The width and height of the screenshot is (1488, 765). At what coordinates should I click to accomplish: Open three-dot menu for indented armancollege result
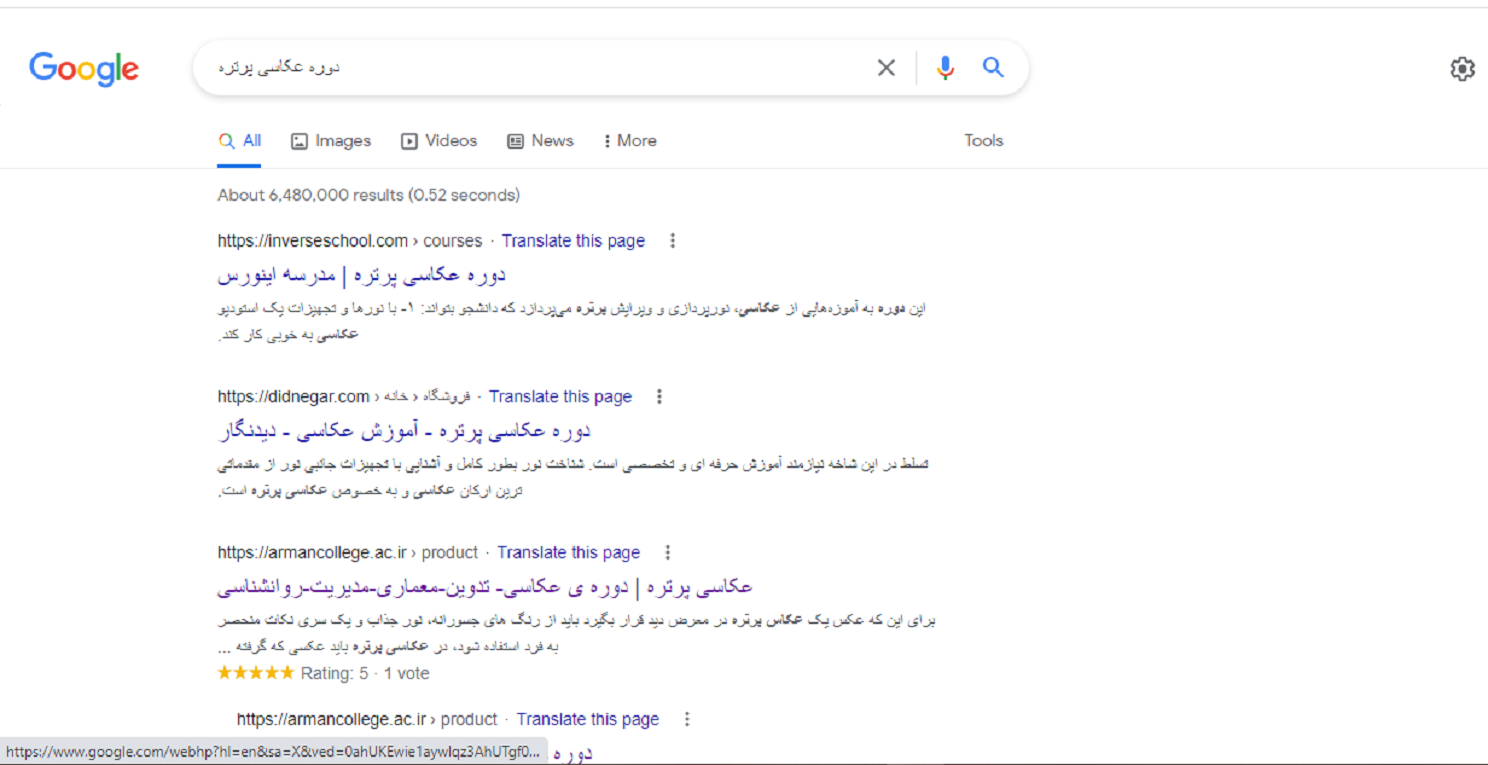pos(687,719)
